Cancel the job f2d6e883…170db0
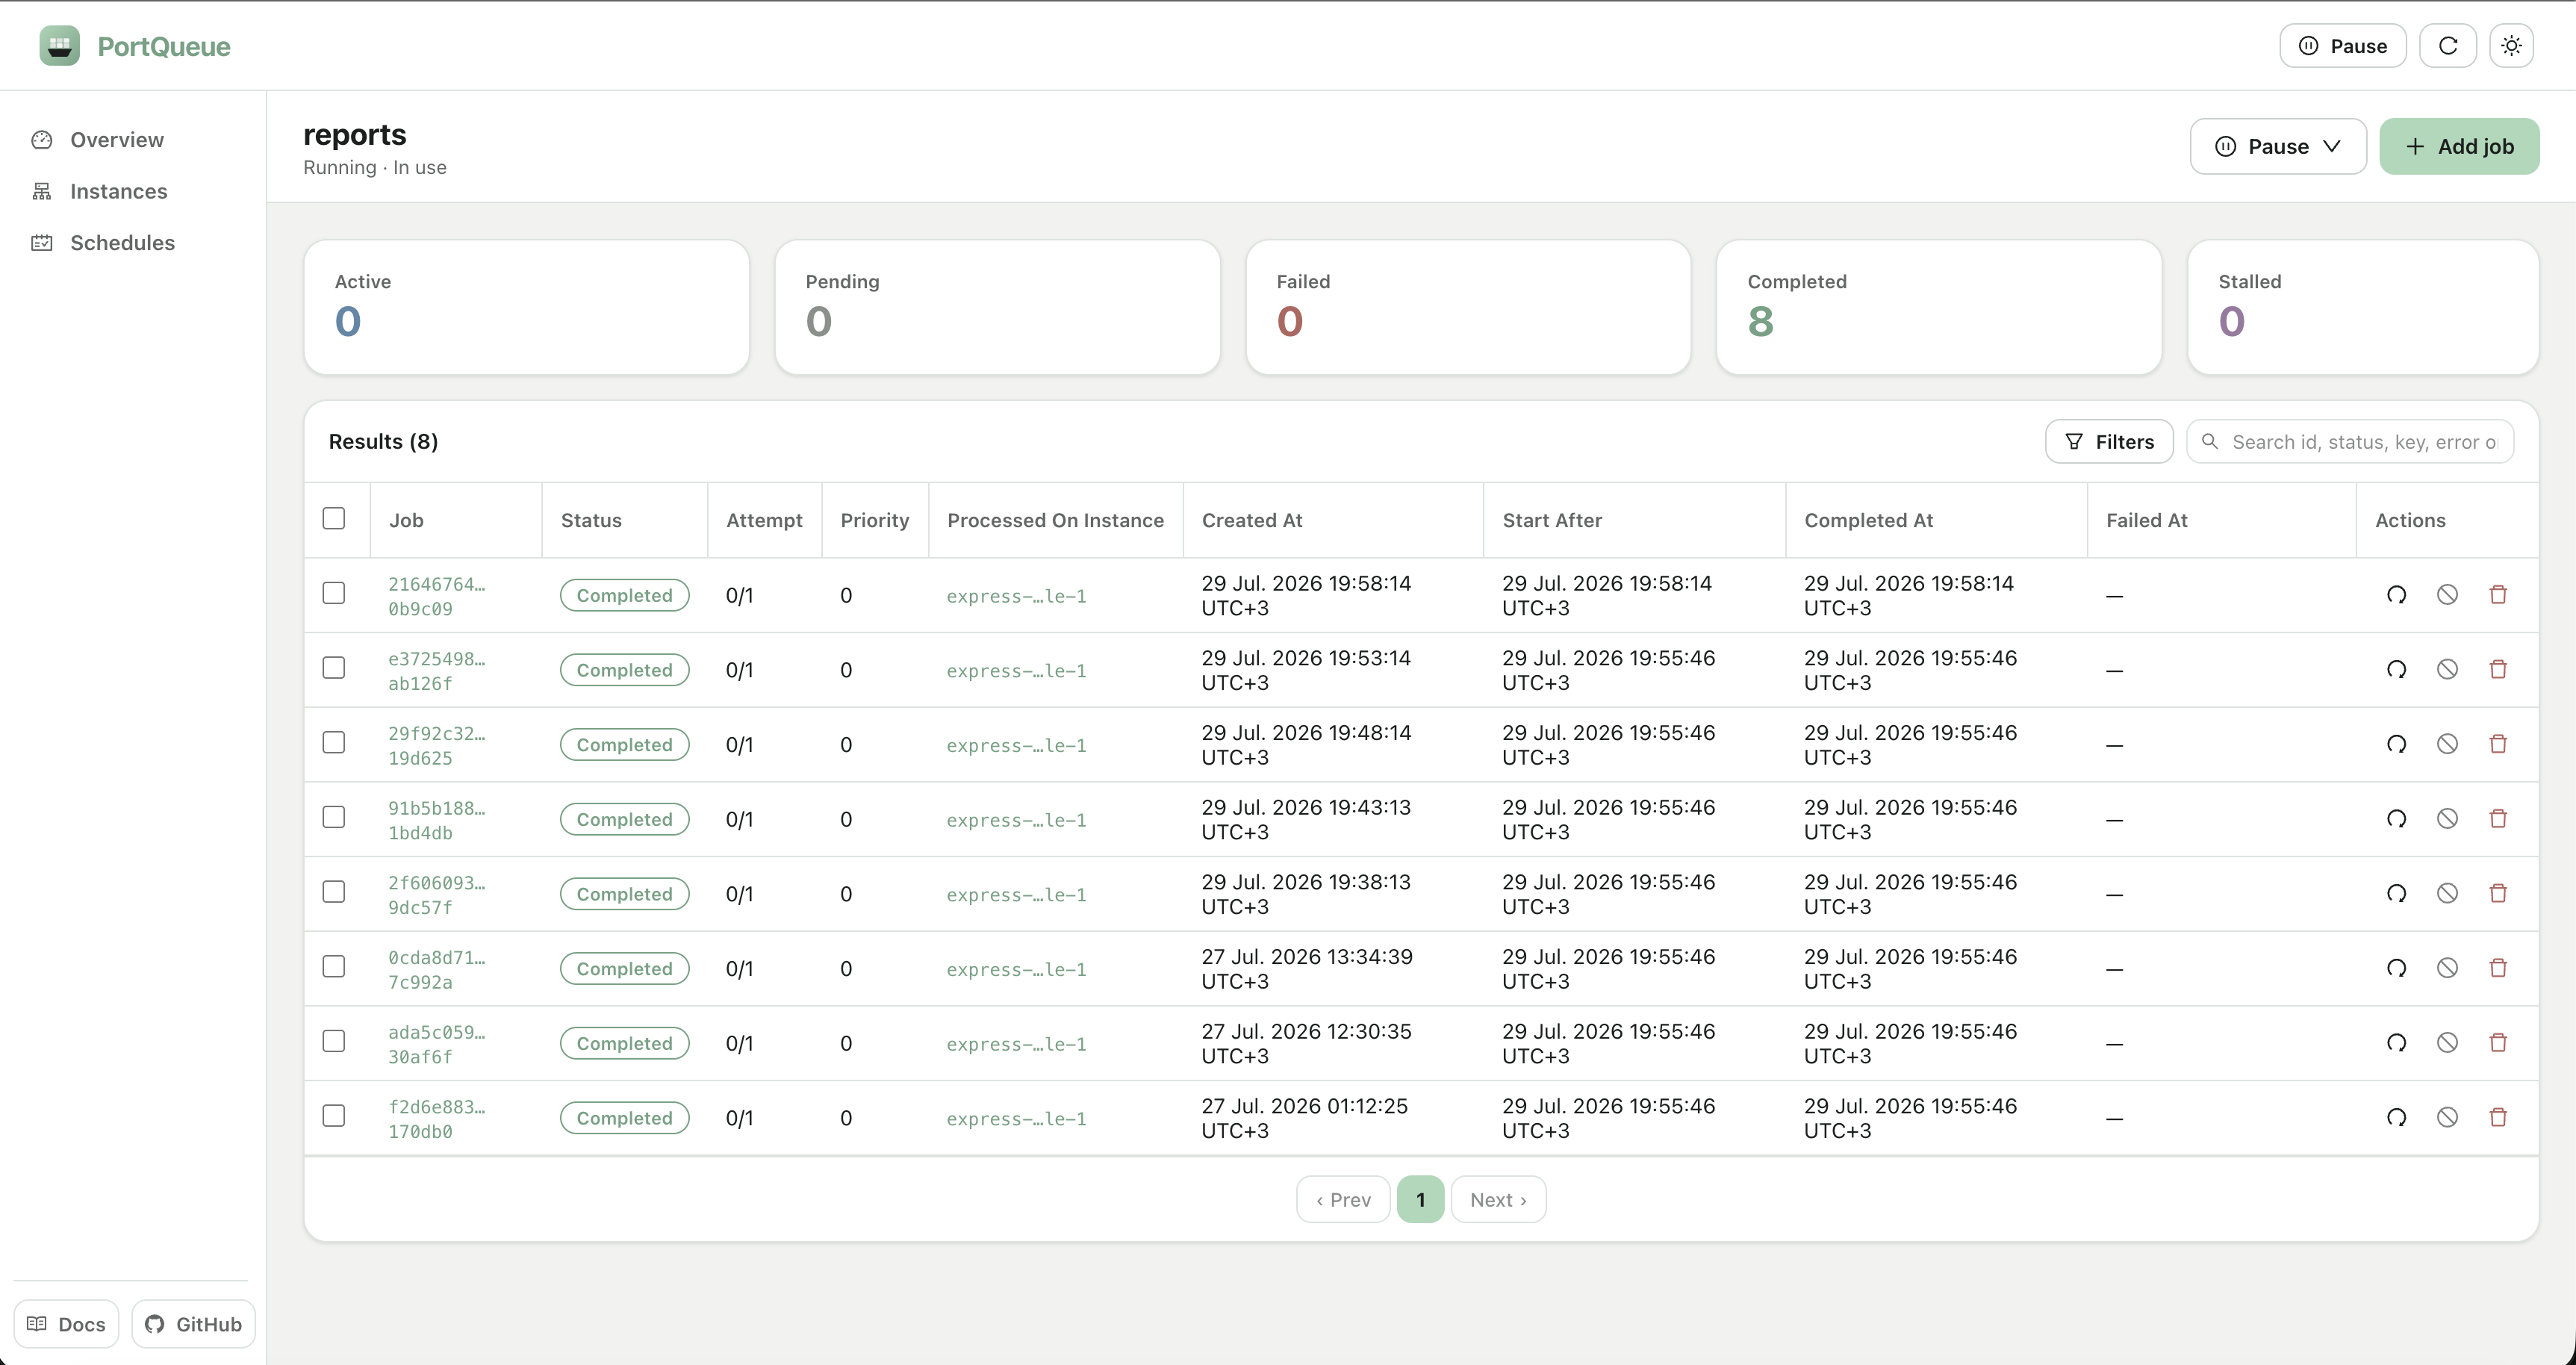The width and height of the screenshot is (2576, 1365). point(2447,1118)
